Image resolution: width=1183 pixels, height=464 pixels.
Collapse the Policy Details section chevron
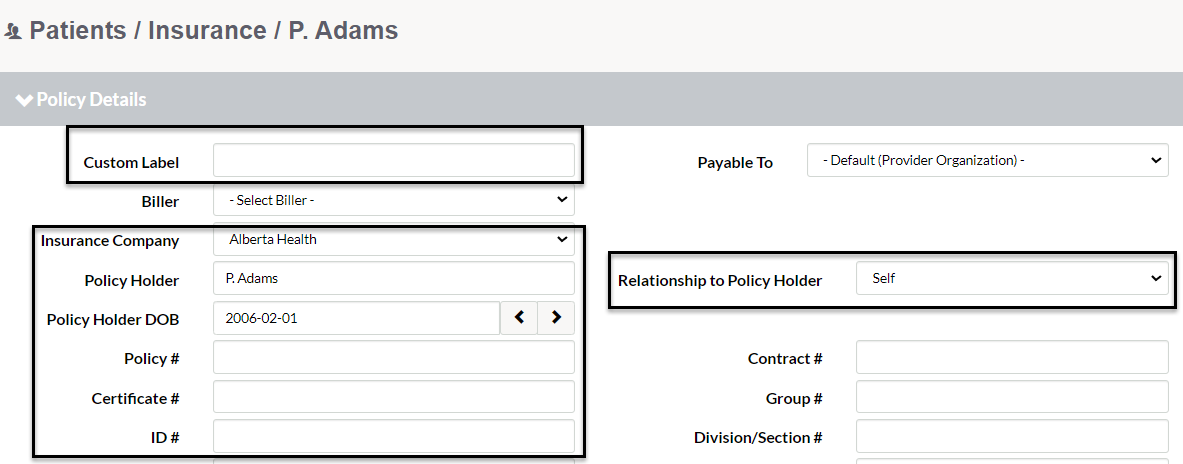(24, 100)
